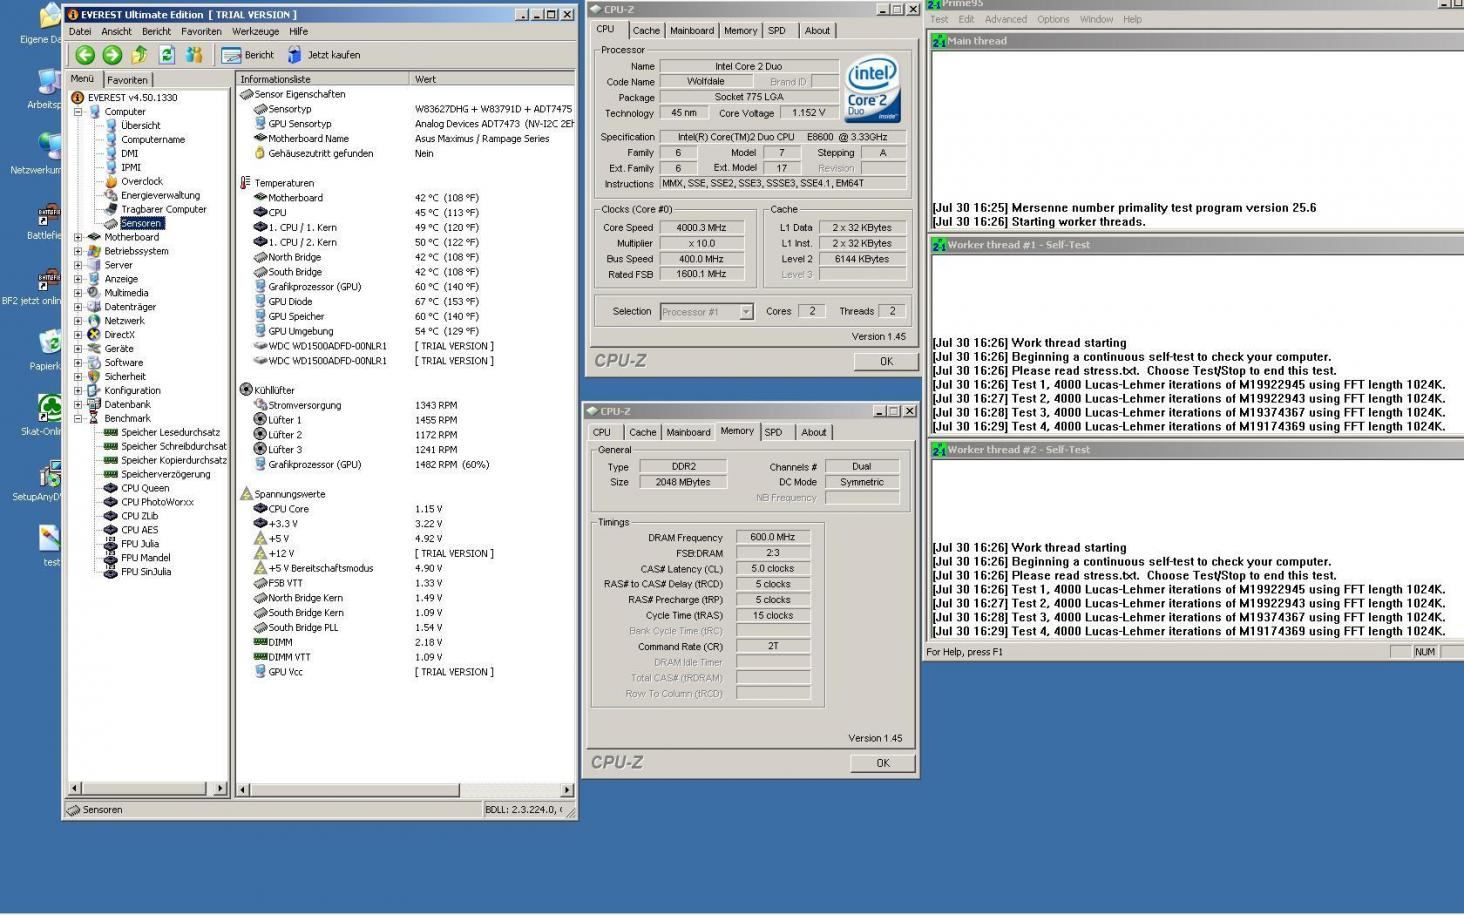
Task: Open the Werkzeuge menu in EVEREST
Action: pos(256,32)
